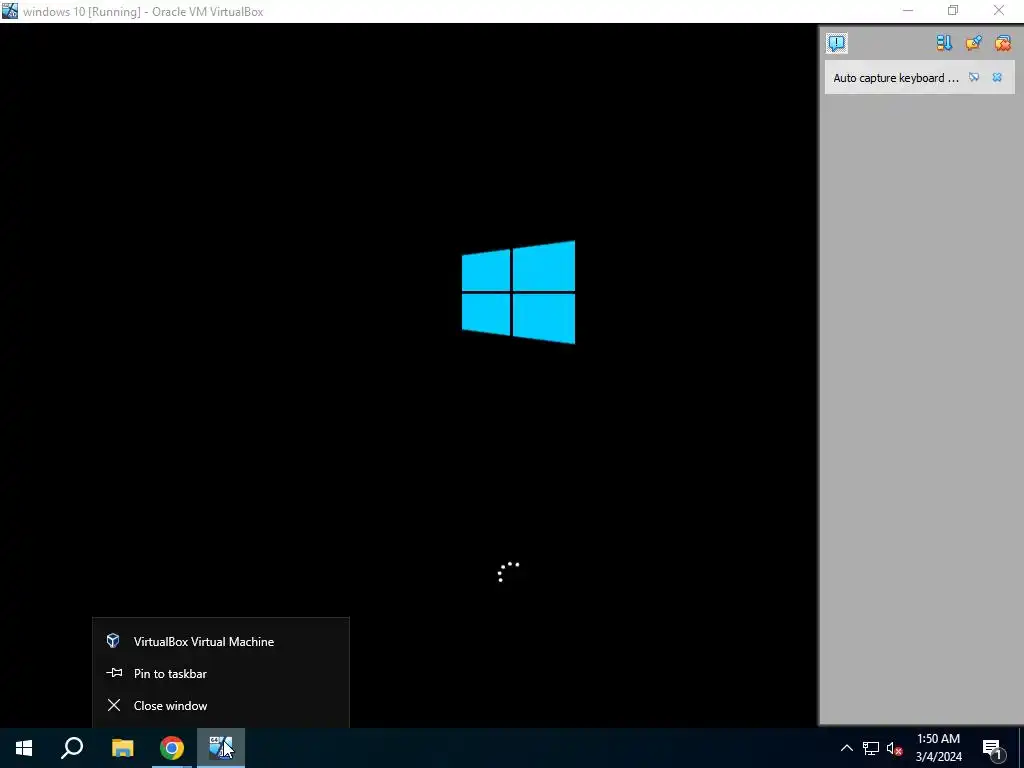Screen dimensions: 1024x768
Task: Click the pin-style icon on the keyboard notification
Action: 974,77
